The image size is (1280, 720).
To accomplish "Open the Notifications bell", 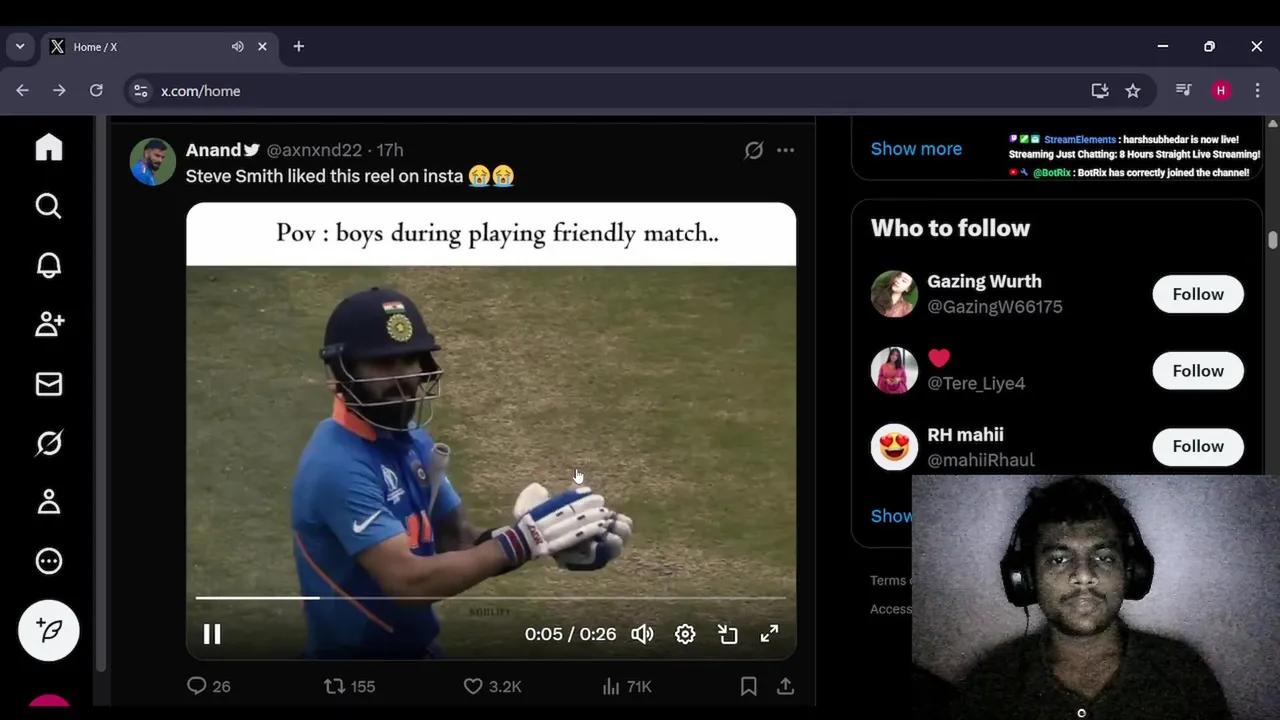I will [x=49, y=265].
